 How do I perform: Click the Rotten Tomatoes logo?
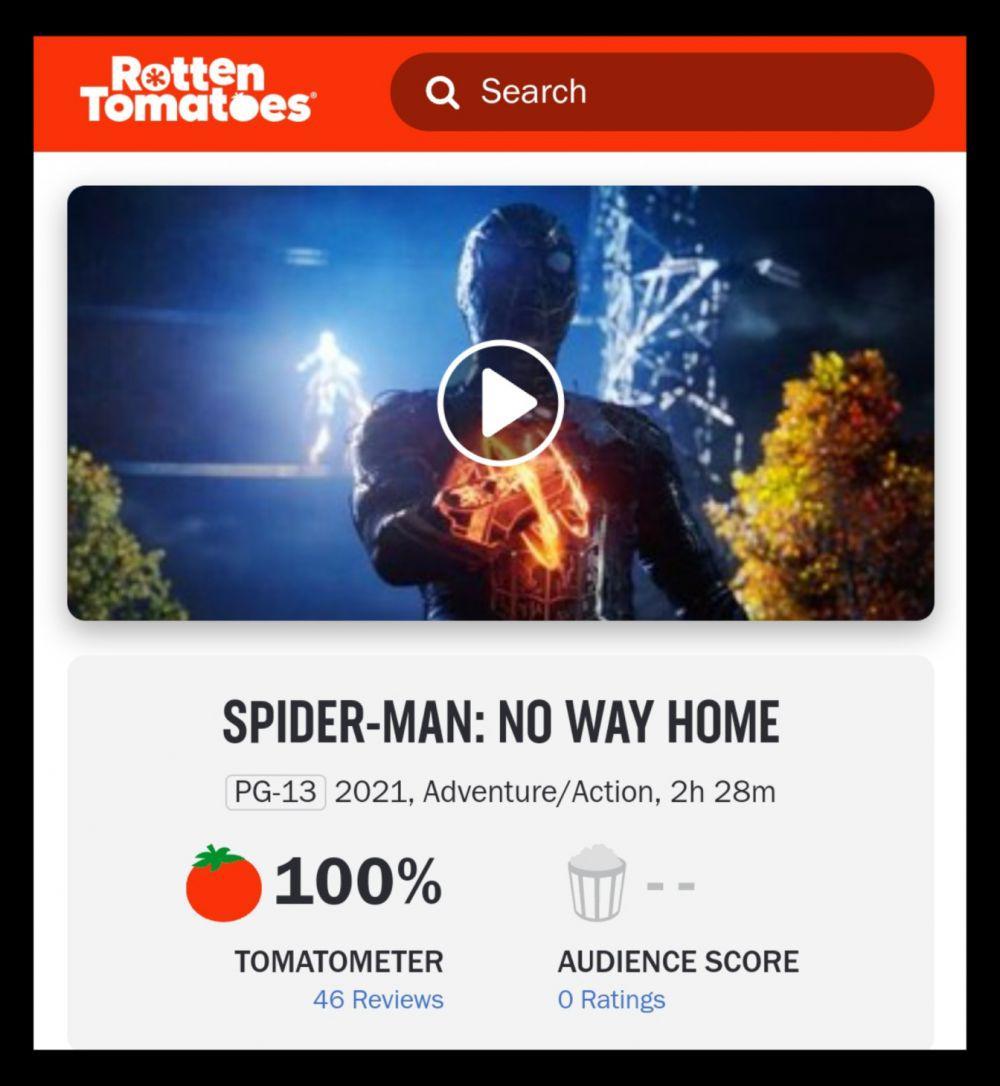(198, 90)
